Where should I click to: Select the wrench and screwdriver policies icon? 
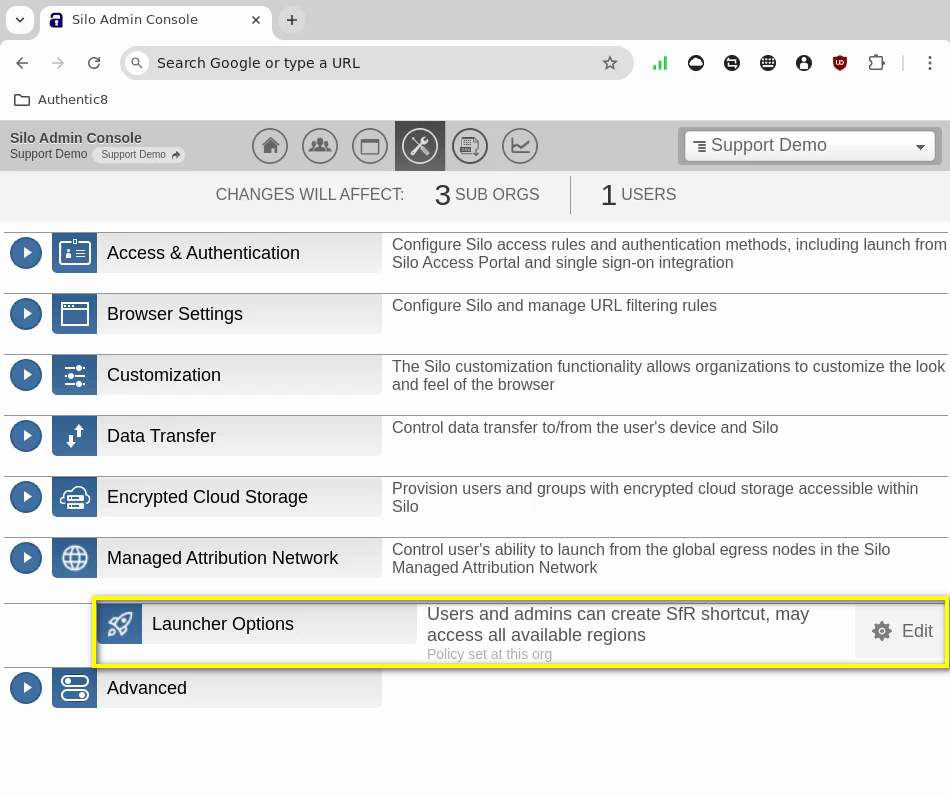(420, 146)
